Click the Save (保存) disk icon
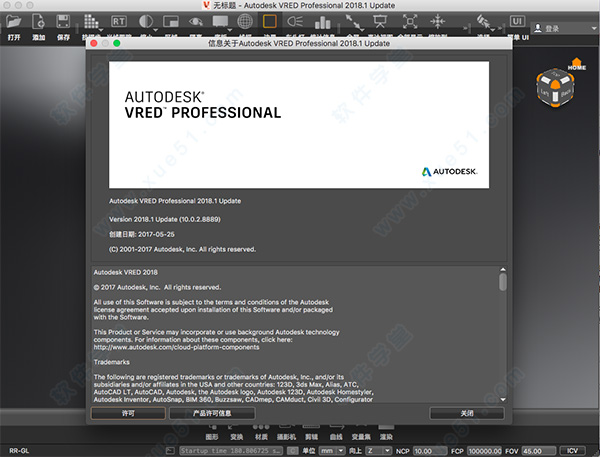This screenshot has width=600, height=457. 63,21
